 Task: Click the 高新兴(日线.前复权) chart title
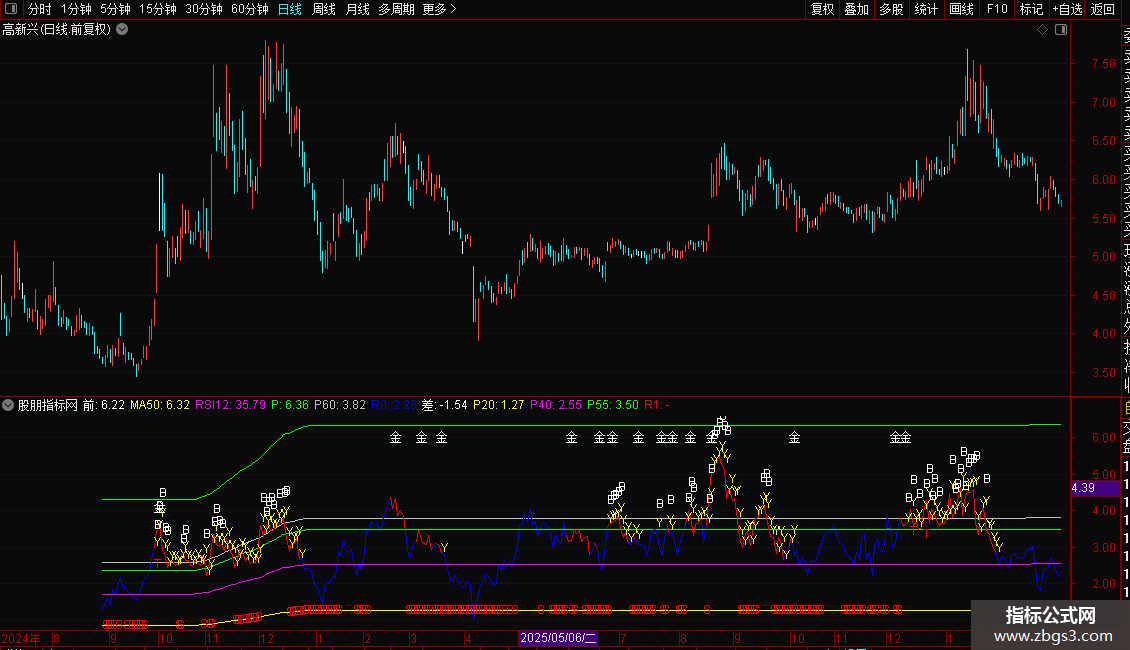point(56,30)
